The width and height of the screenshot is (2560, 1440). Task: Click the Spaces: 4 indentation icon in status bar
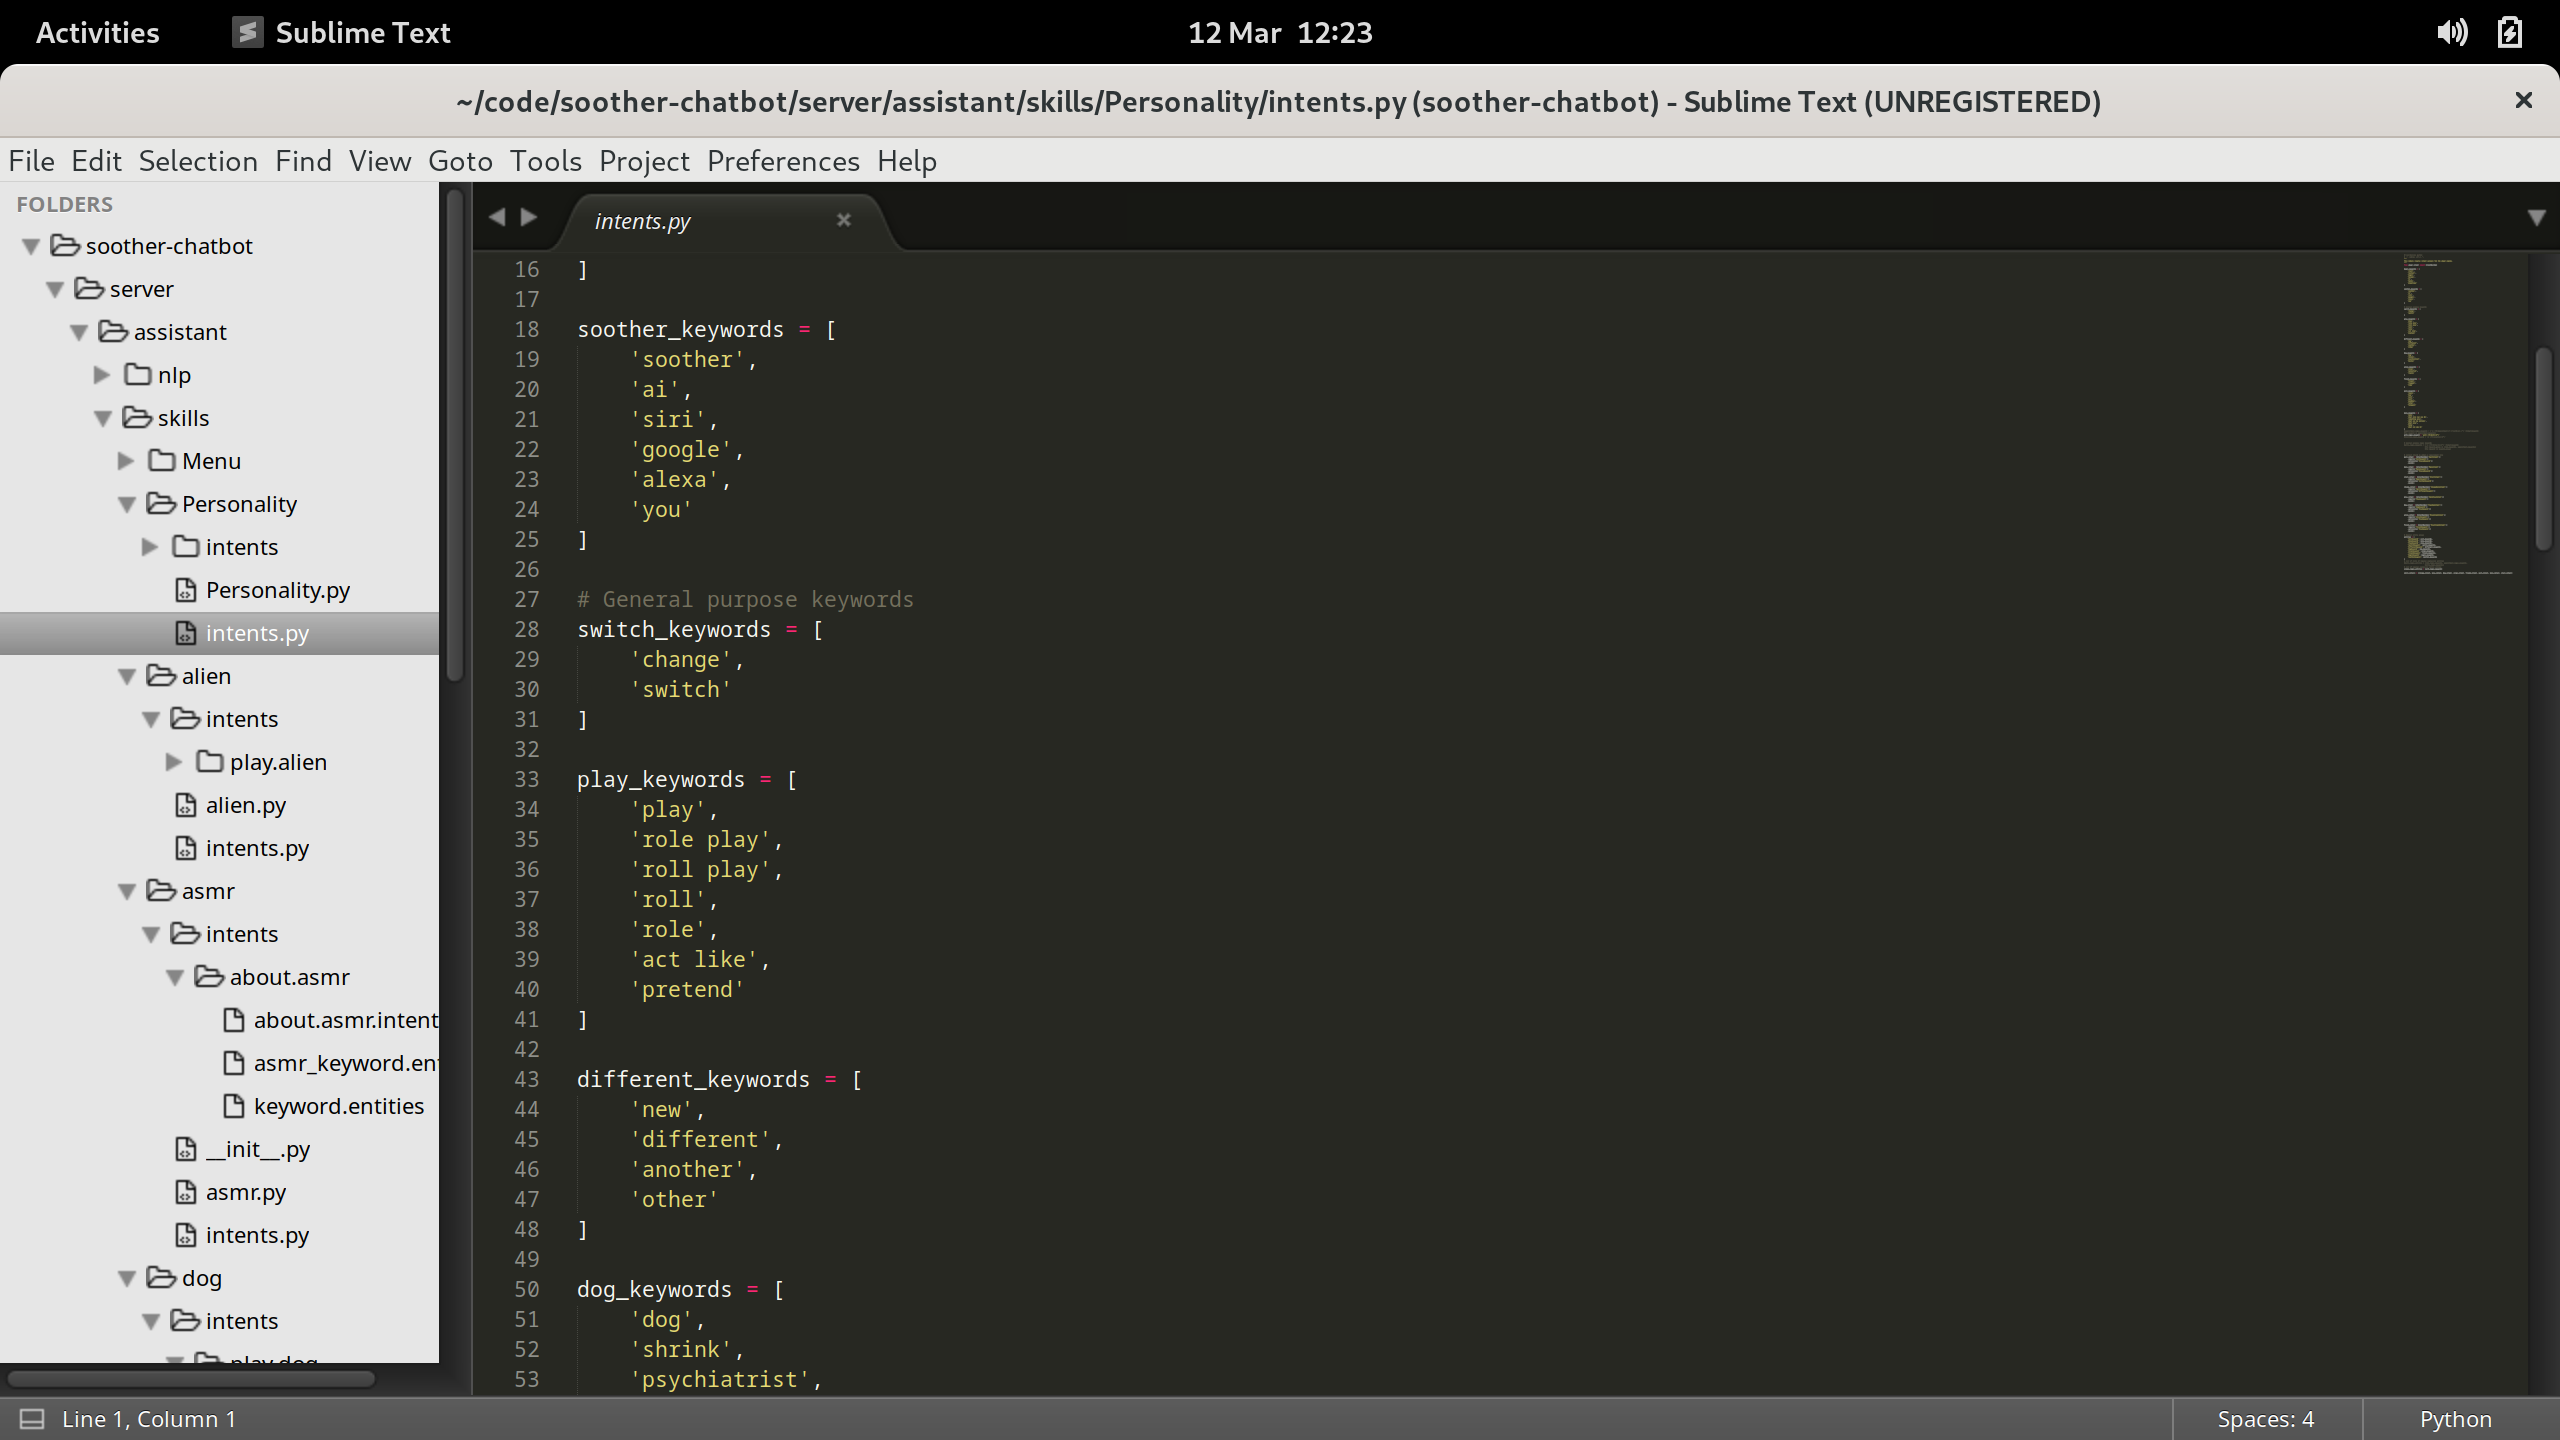[x=2268, y=1419]
